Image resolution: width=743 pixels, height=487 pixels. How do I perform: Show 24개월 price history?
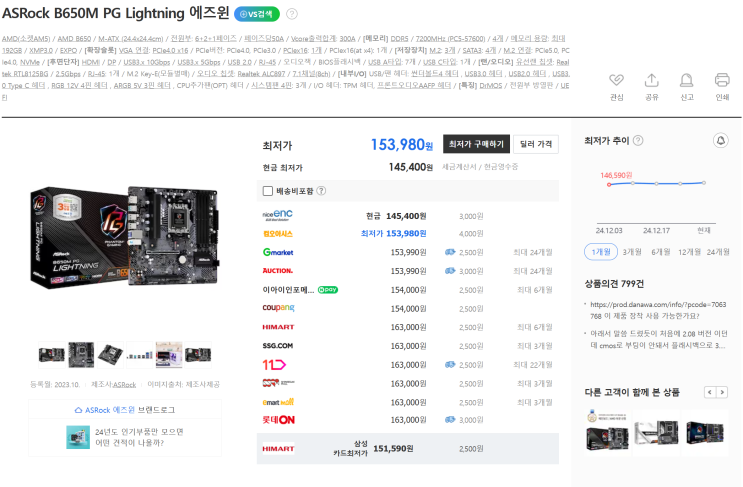tap(718, 252)
